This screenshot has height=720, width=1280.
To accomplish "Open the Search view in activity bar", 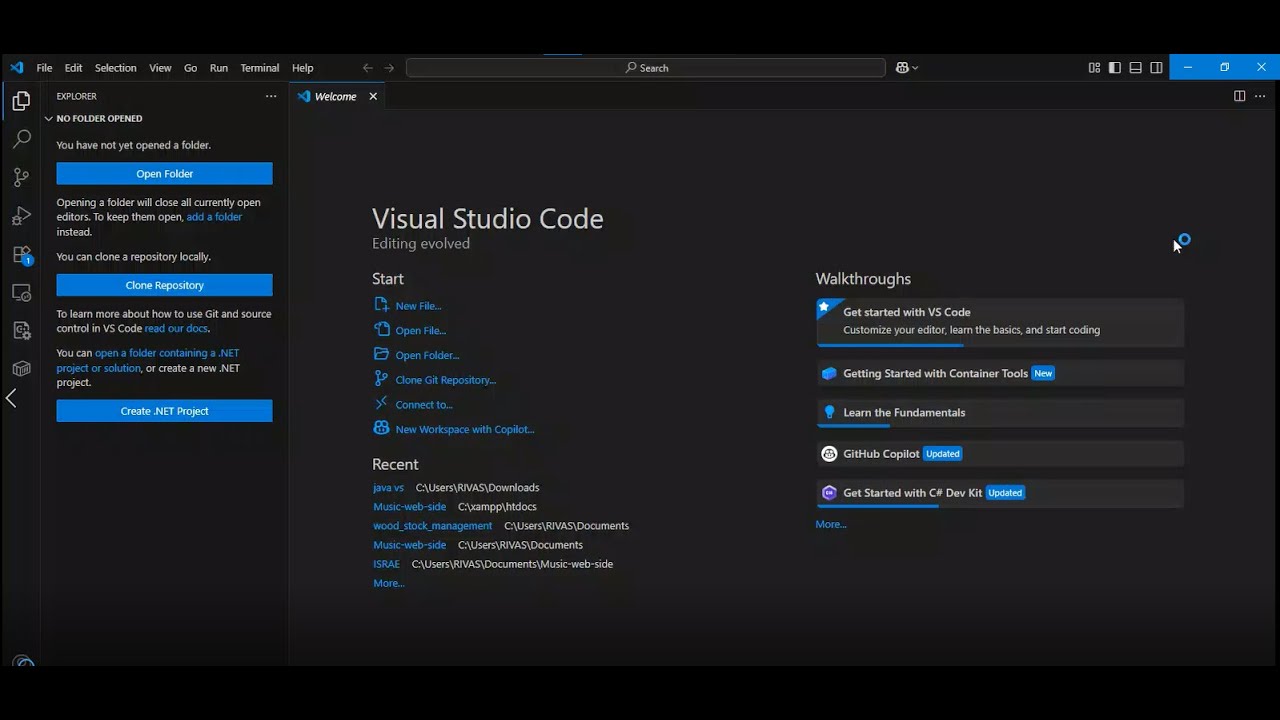I will coord(21,139).
